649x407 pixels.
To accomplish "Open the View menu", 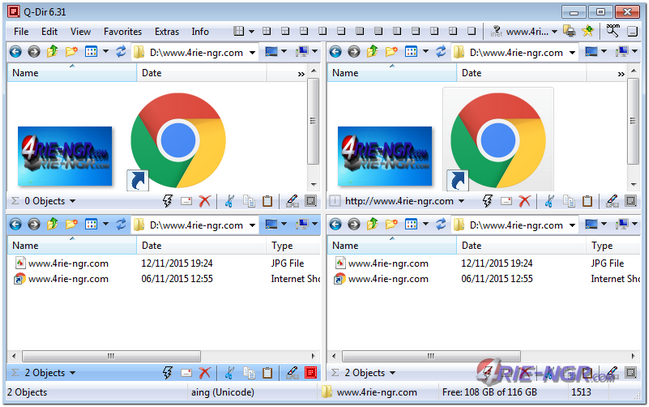I will (80, 31).
